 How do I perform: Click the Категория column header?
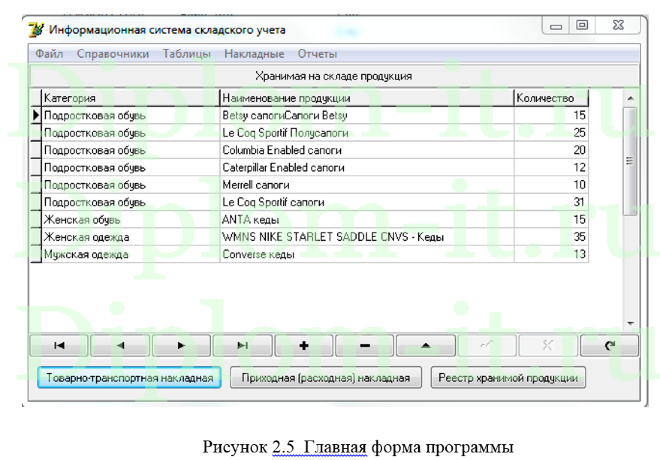(130, 98)
